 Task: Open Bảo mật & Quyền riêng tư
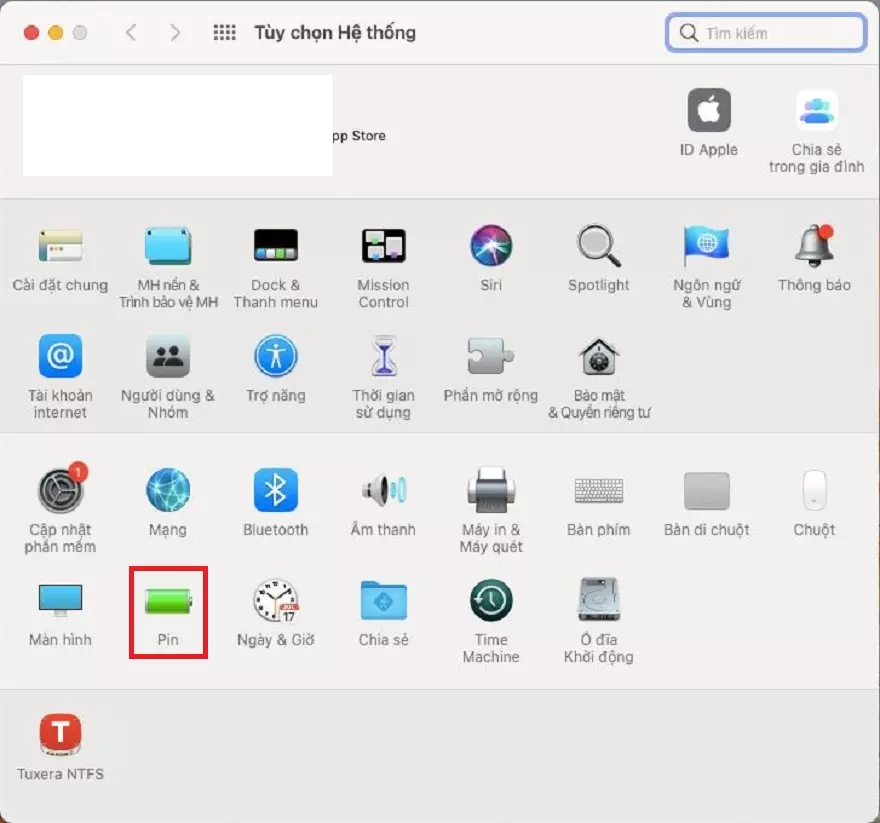pyautogui.click(x=598, y=357)
